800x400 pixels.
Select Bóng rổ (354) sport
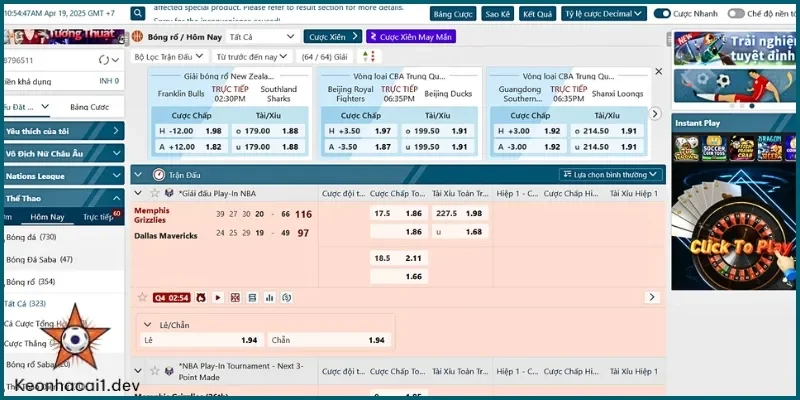point(31,282)
